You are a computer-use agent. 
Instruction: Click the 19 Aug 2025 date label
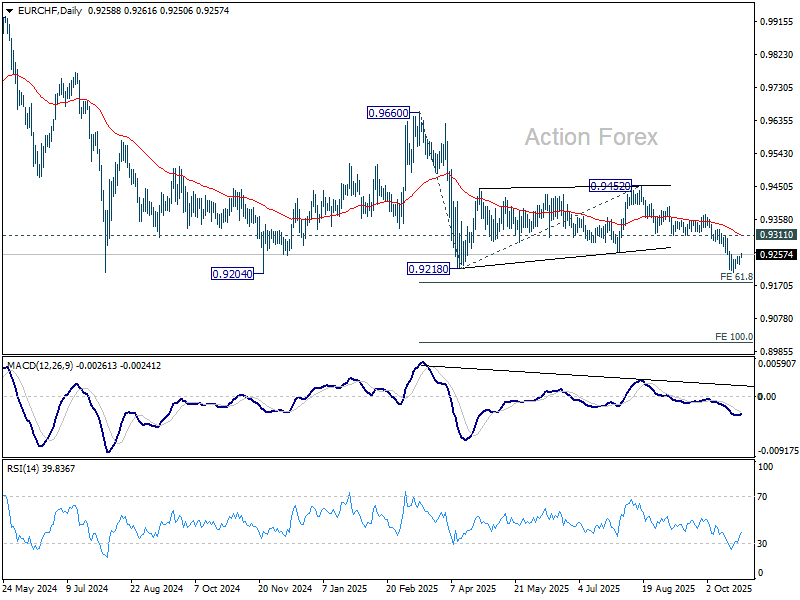pos(668,589)
